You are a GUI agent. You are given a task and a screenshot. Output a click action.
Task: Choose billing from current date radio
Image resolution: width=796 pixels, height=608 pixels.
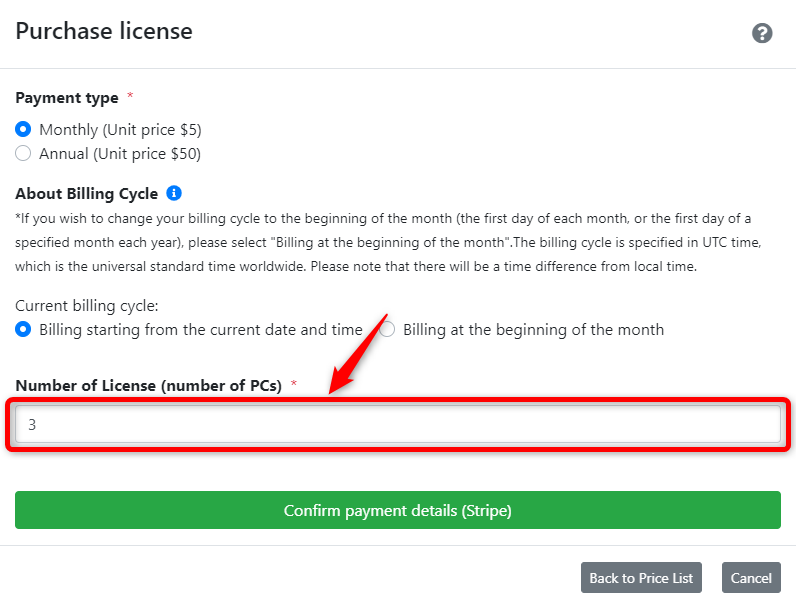point(23,329)
